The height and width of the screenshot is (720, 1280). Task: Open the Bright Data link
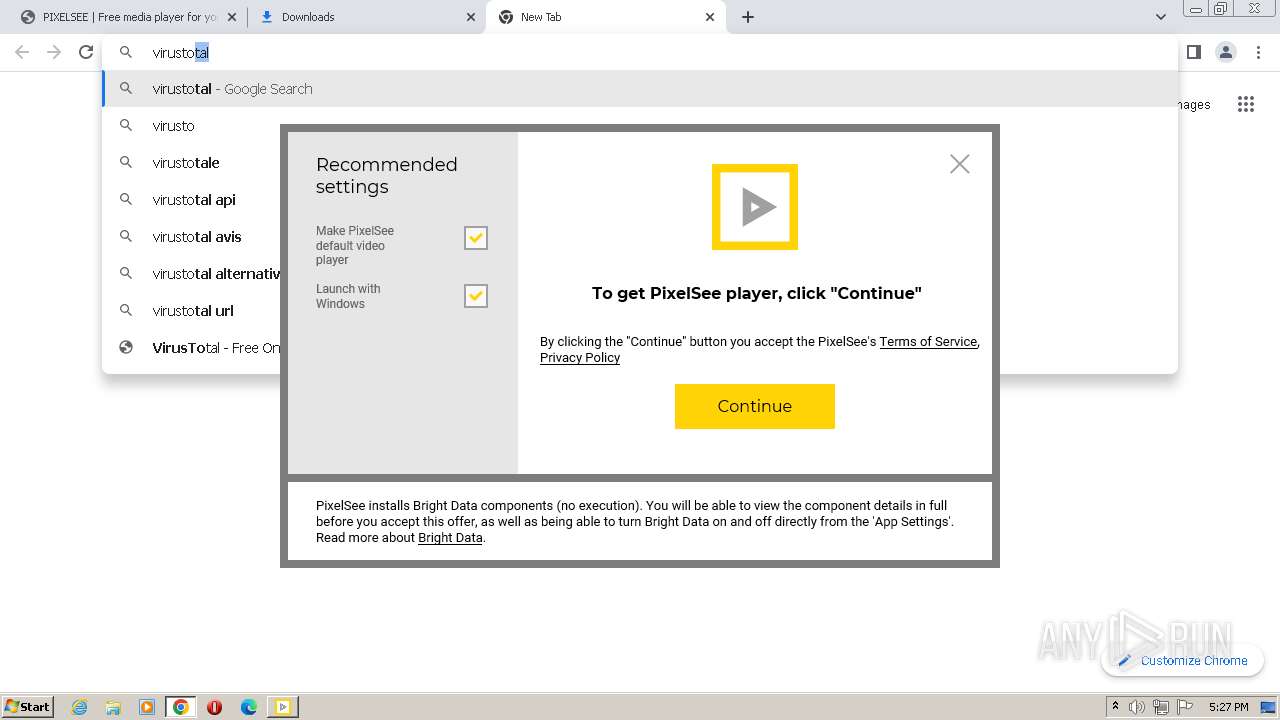[450, 538]
